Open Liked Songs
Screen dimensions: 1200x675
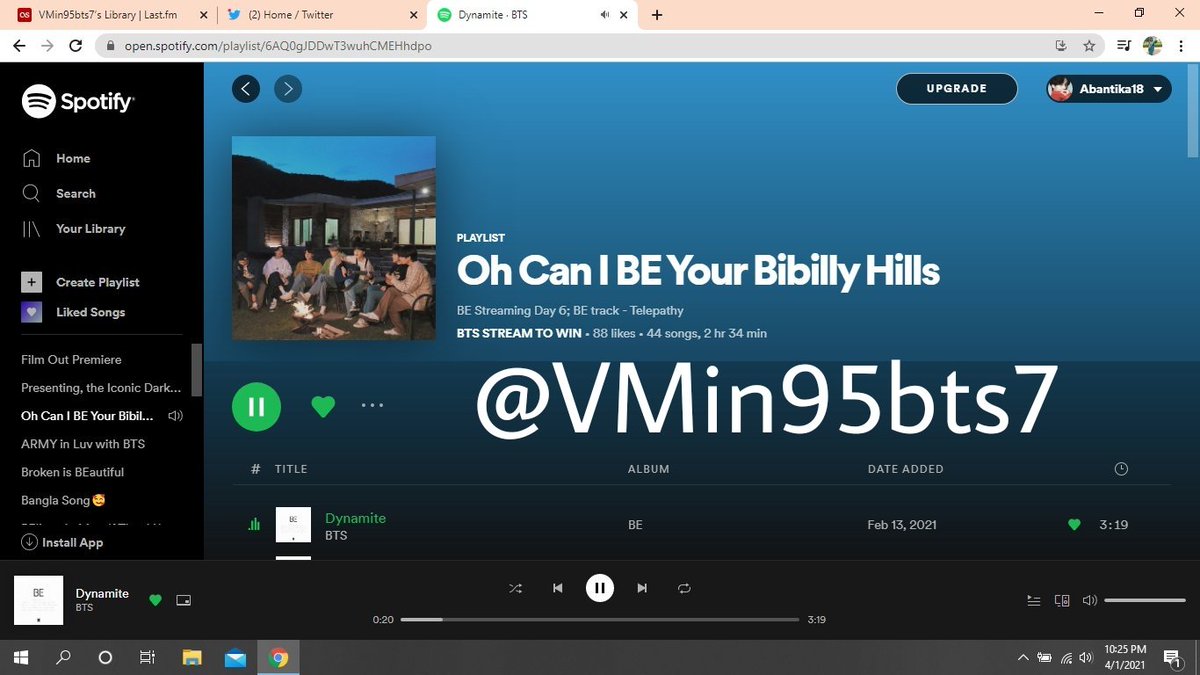(x=74, y=312)
